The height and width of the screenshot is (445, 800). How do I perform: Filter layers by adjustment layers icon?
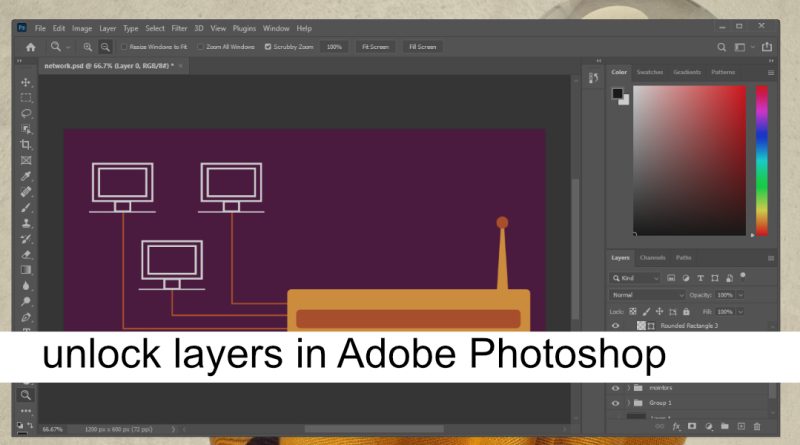(x=686, y=278)
